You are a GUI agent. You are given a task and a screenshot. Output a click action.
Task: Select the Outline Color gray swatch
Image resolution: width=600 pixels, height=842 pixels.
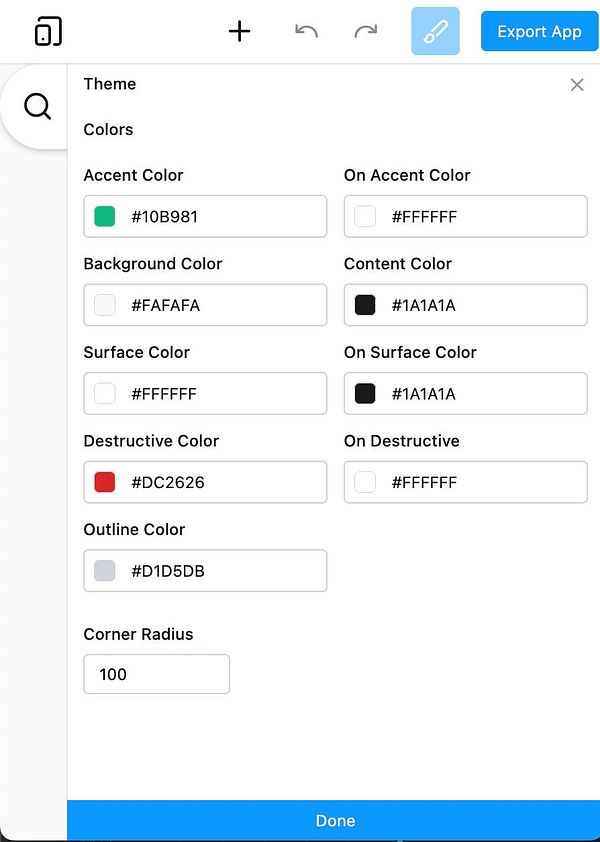point(104,570)
